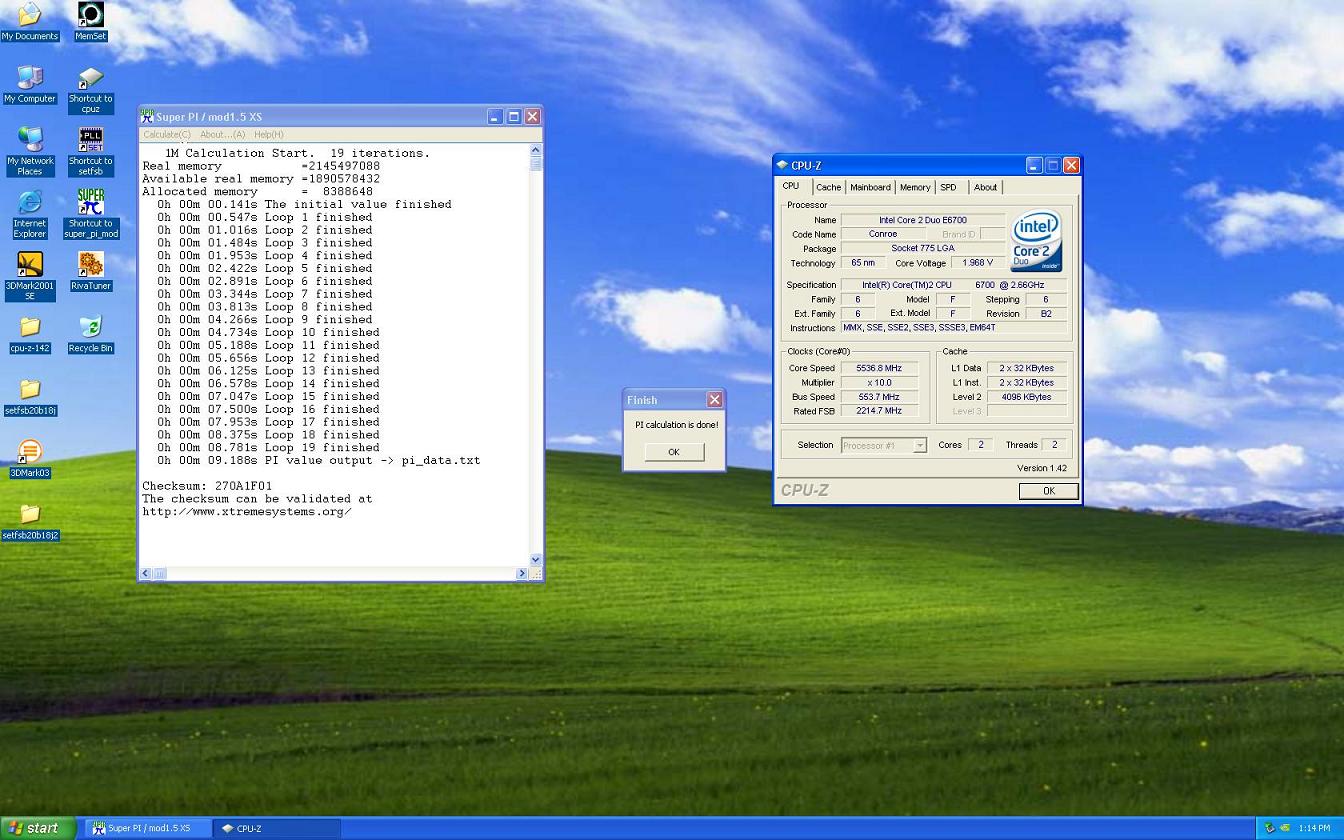Select the 3DMark2001 SE desktop icon
The height and width of the screenshot is (840, 1344).
point(30,265)
